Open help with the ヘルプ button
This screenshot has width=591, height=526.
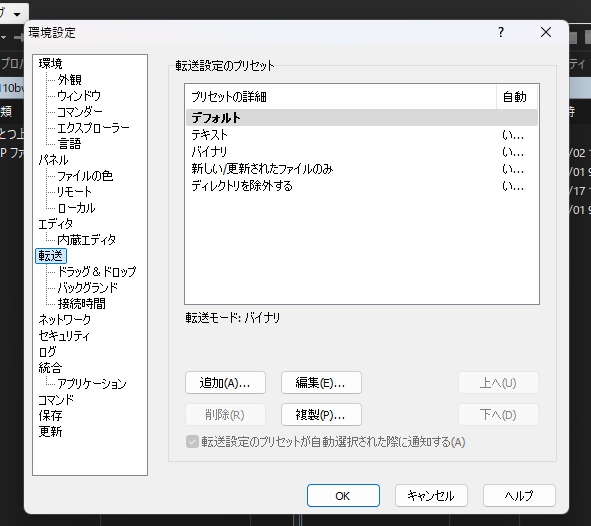[519, 496]
